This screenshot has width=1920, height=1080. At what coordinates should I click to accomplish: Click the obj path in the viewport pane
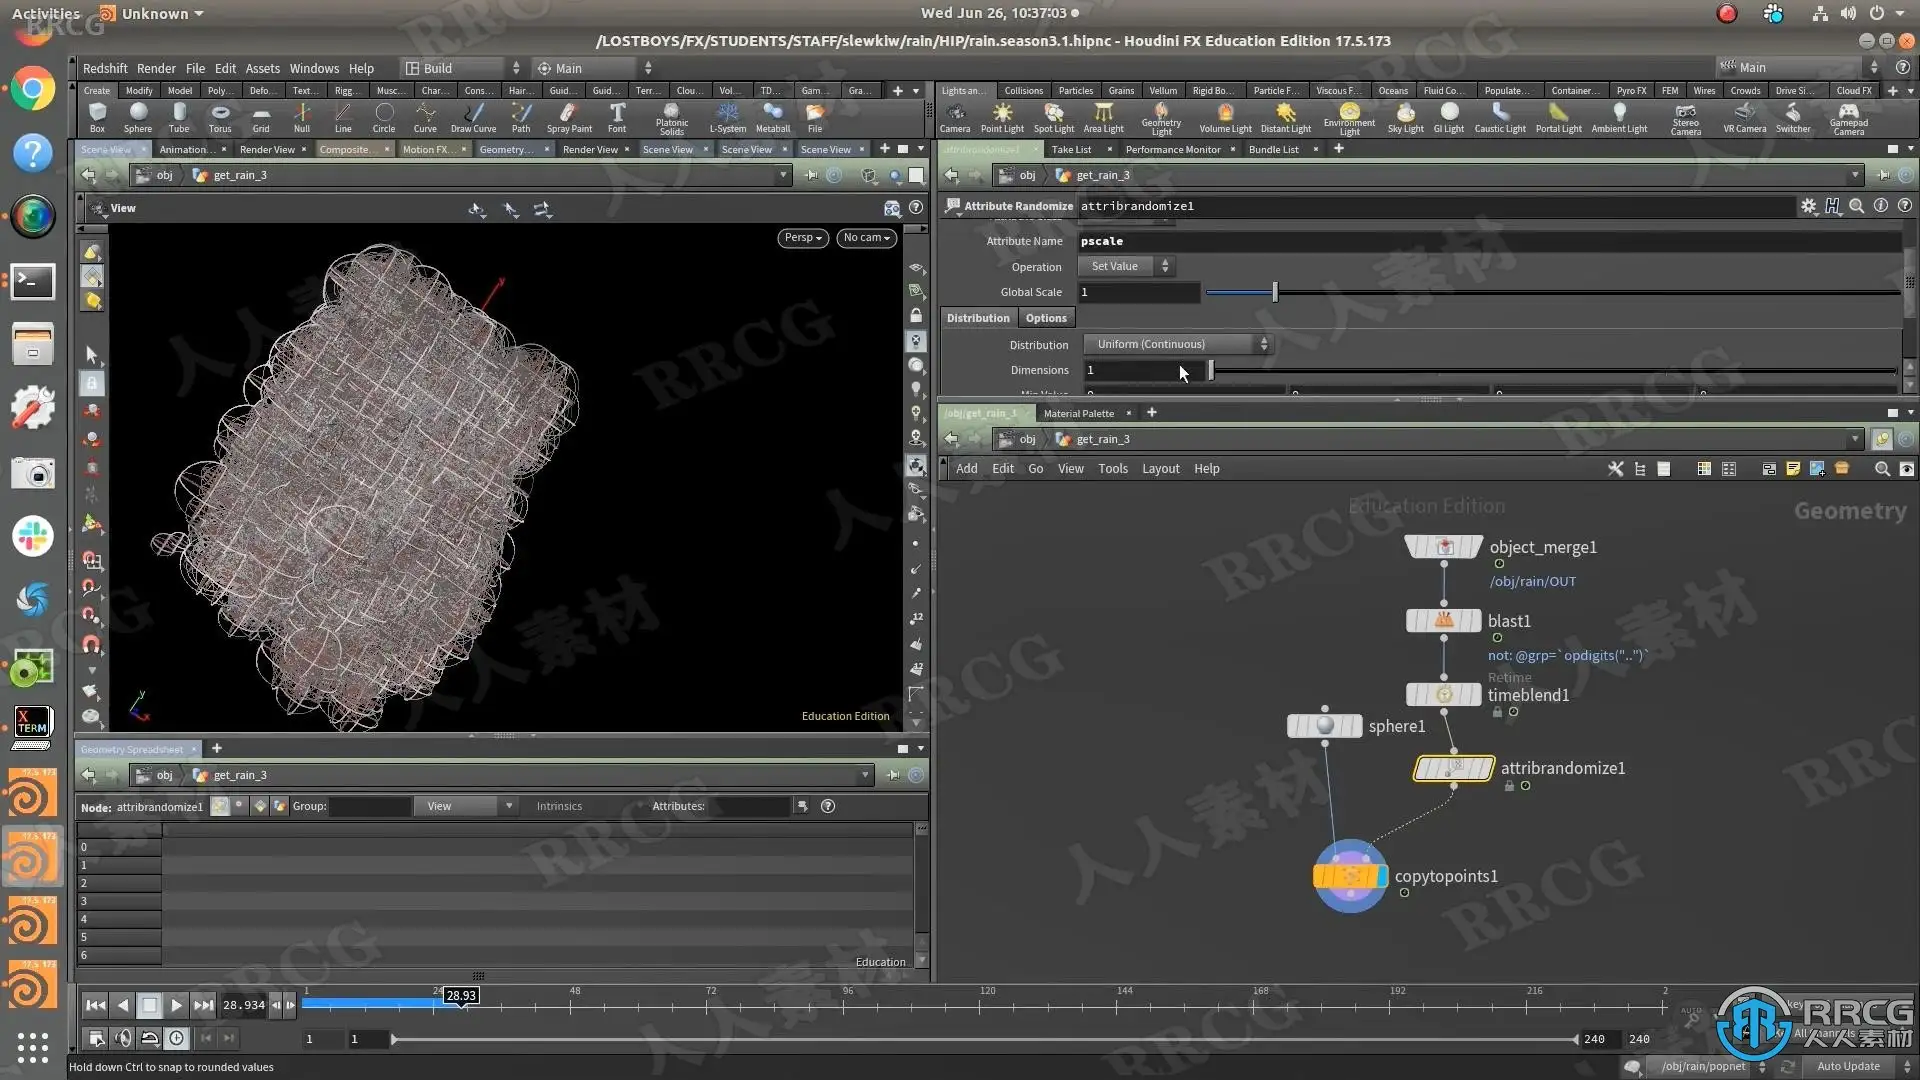click(x=164, y=175)
